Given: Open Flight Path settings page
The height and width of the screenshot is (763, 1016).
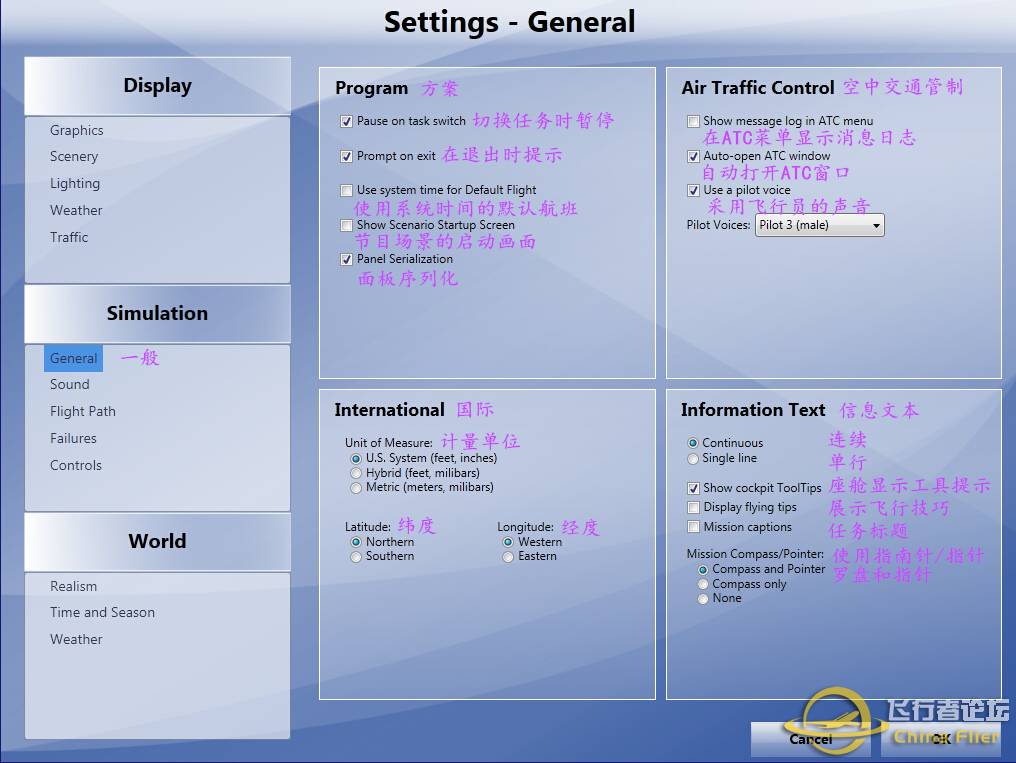Looking at the screenshot, I should [82, 411].
